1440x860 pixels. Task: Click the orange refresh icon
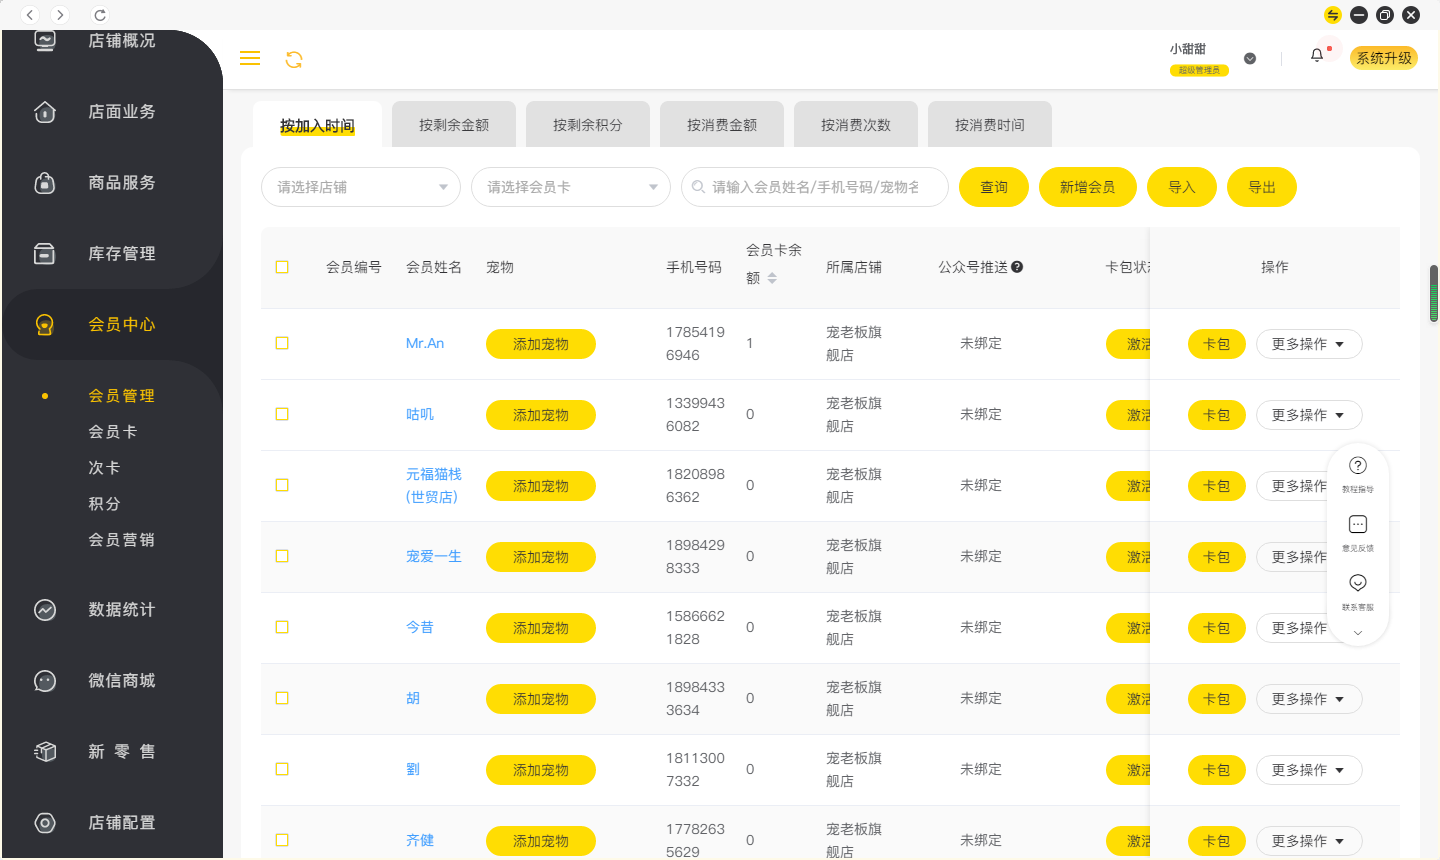click(294, 60)
